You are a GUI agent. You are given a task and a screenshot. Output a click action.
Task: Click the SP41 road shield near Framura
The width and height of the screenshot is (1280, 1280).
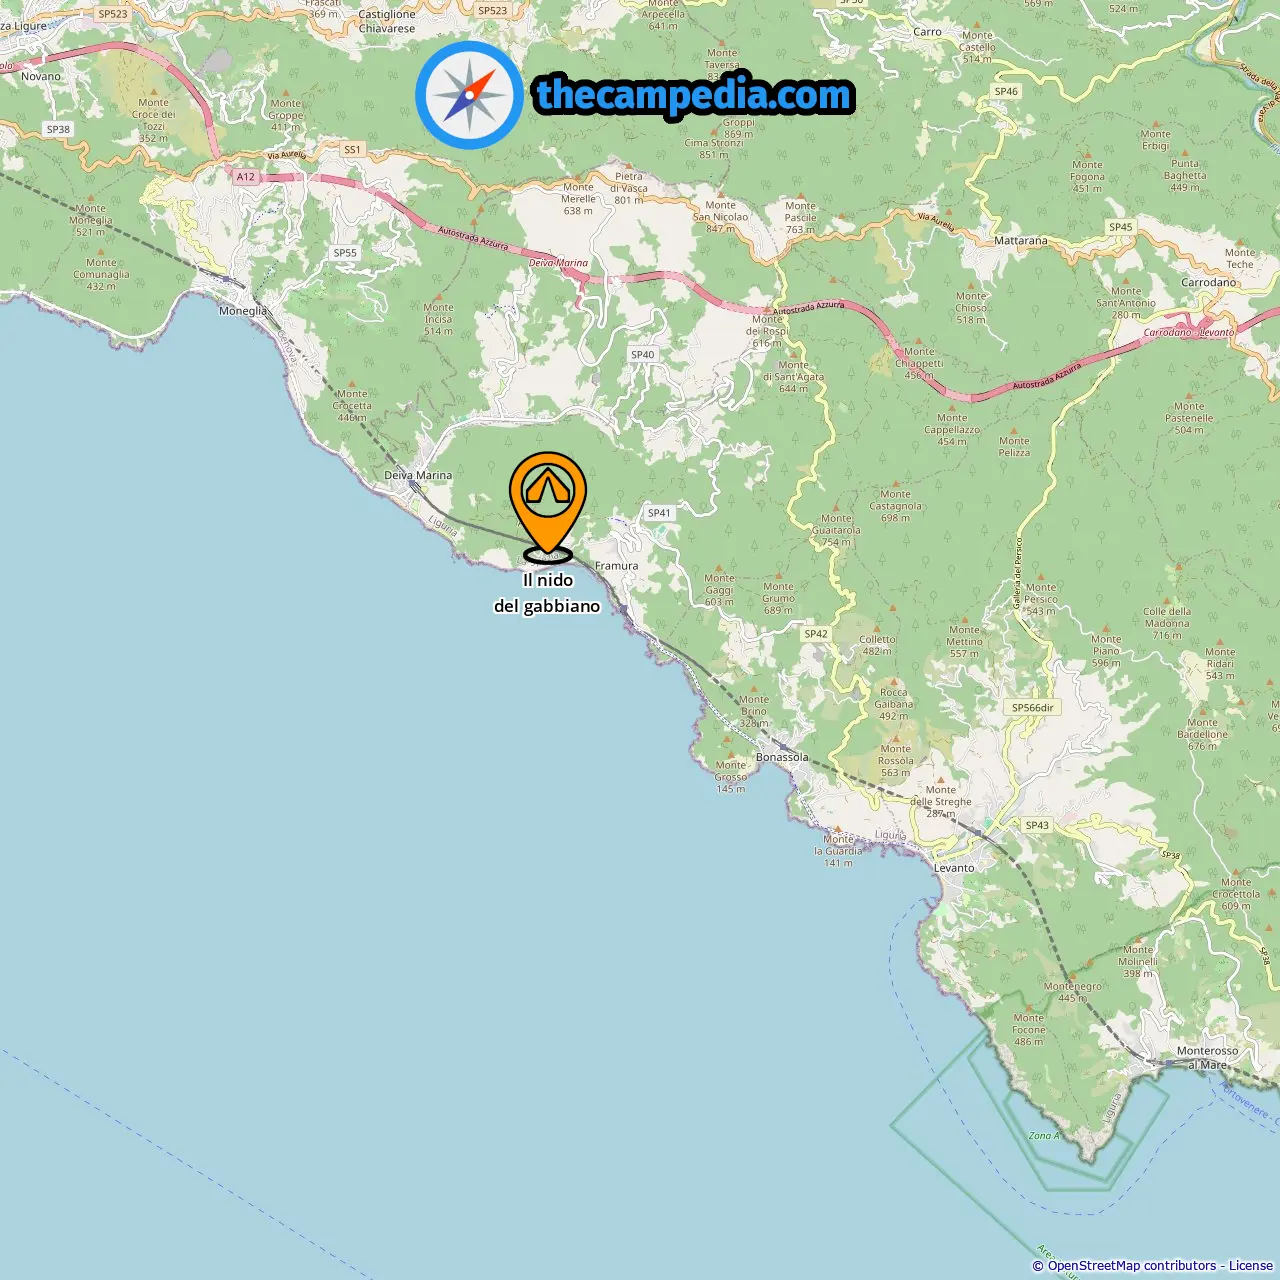click(x=659, y=513)
